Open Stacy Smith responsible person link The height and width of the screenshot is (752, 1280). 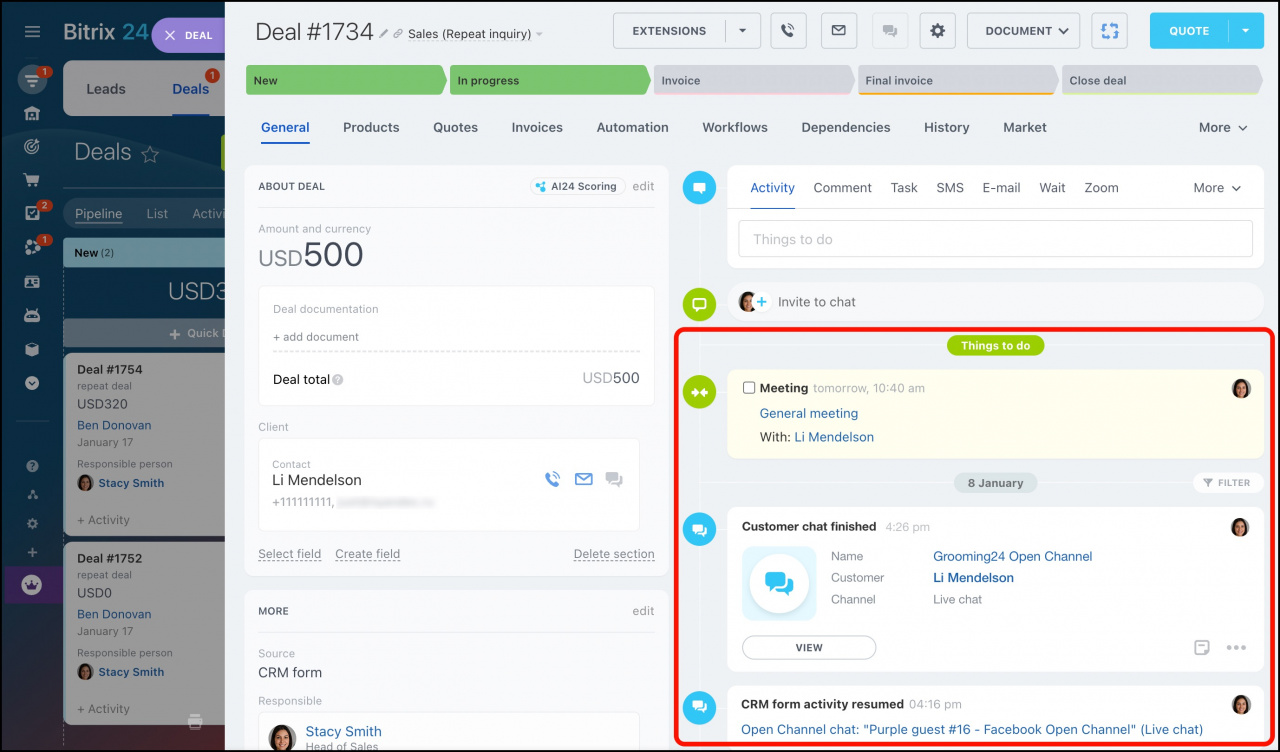coord(343,731)
